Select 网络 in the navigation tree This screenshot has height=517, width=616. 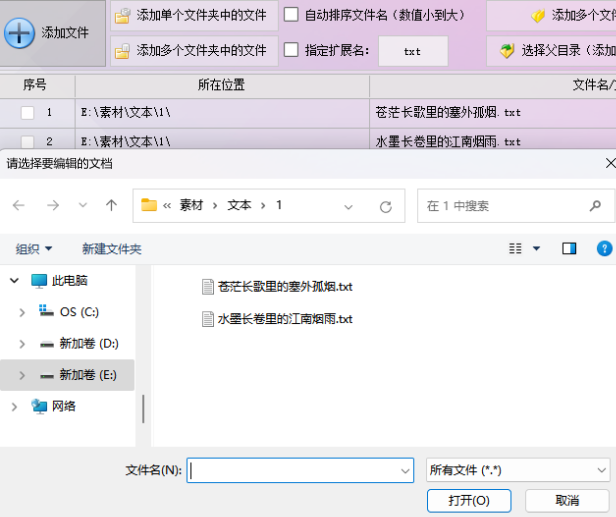click(64, 406)
